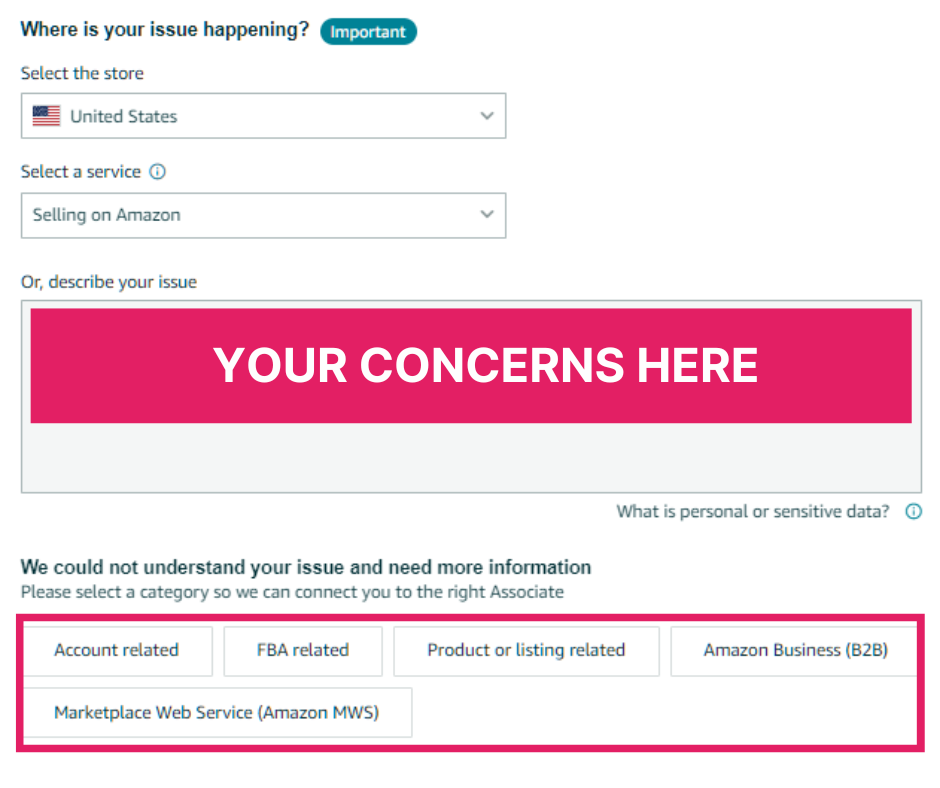Click the United States flag icon
The height and width of the screenshot is (788, 940).
(45, 115)
